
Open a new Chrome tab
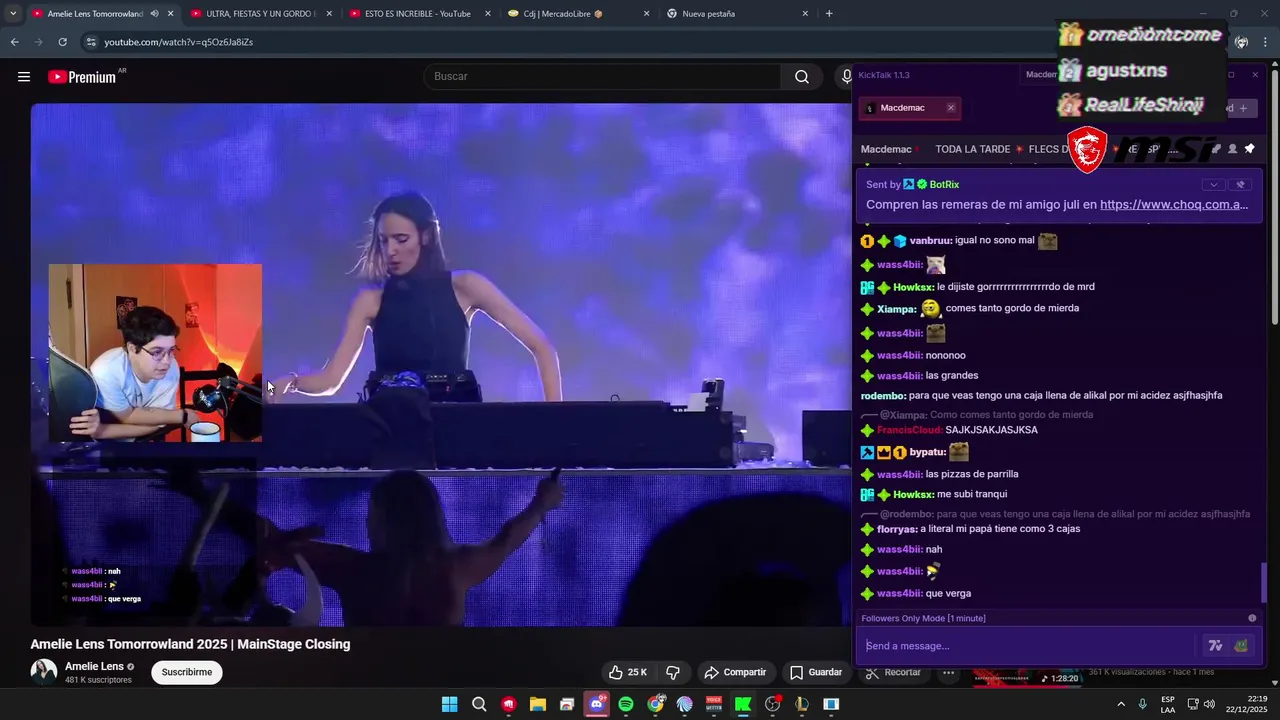829,14
